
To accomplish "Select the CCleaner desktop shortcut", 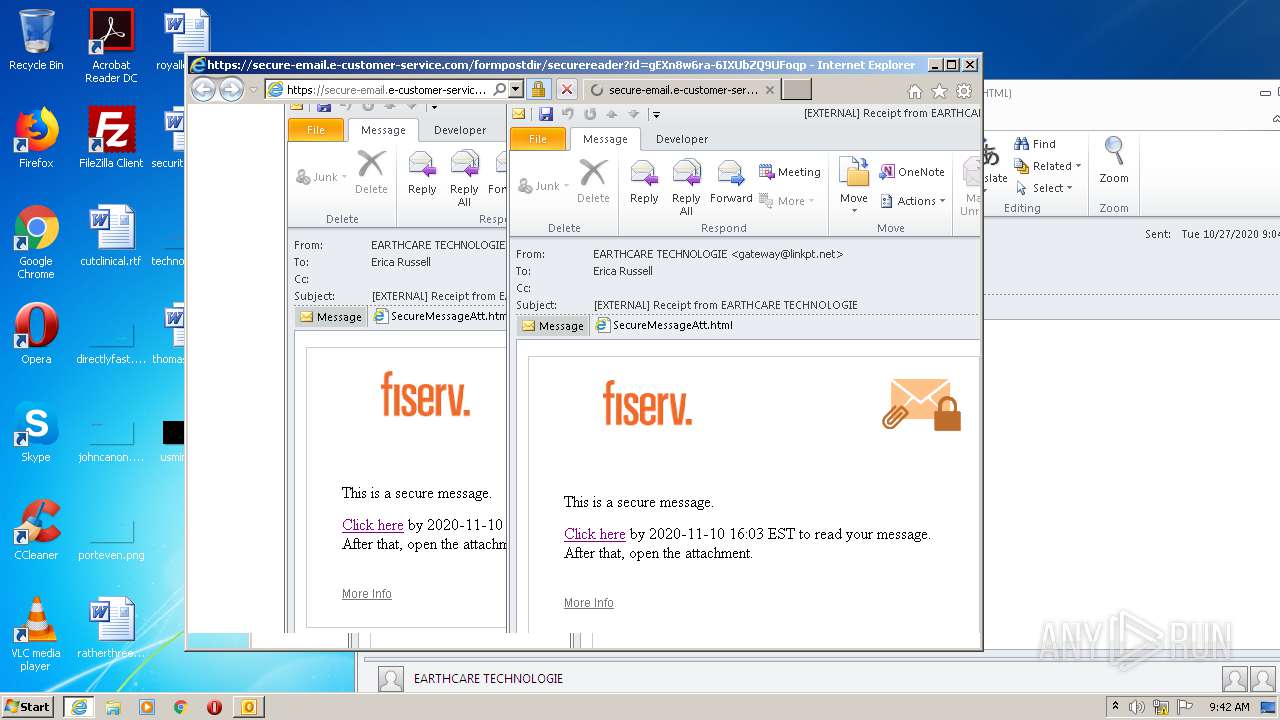I will (x=36, y=530).
